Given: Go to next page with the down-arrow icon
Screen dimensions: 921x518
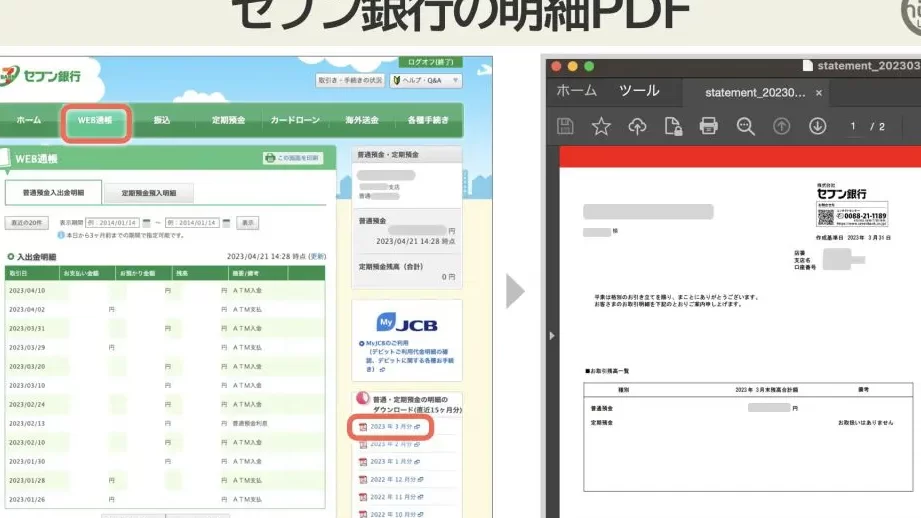Looking at the screenshot, I should [818, 126].
